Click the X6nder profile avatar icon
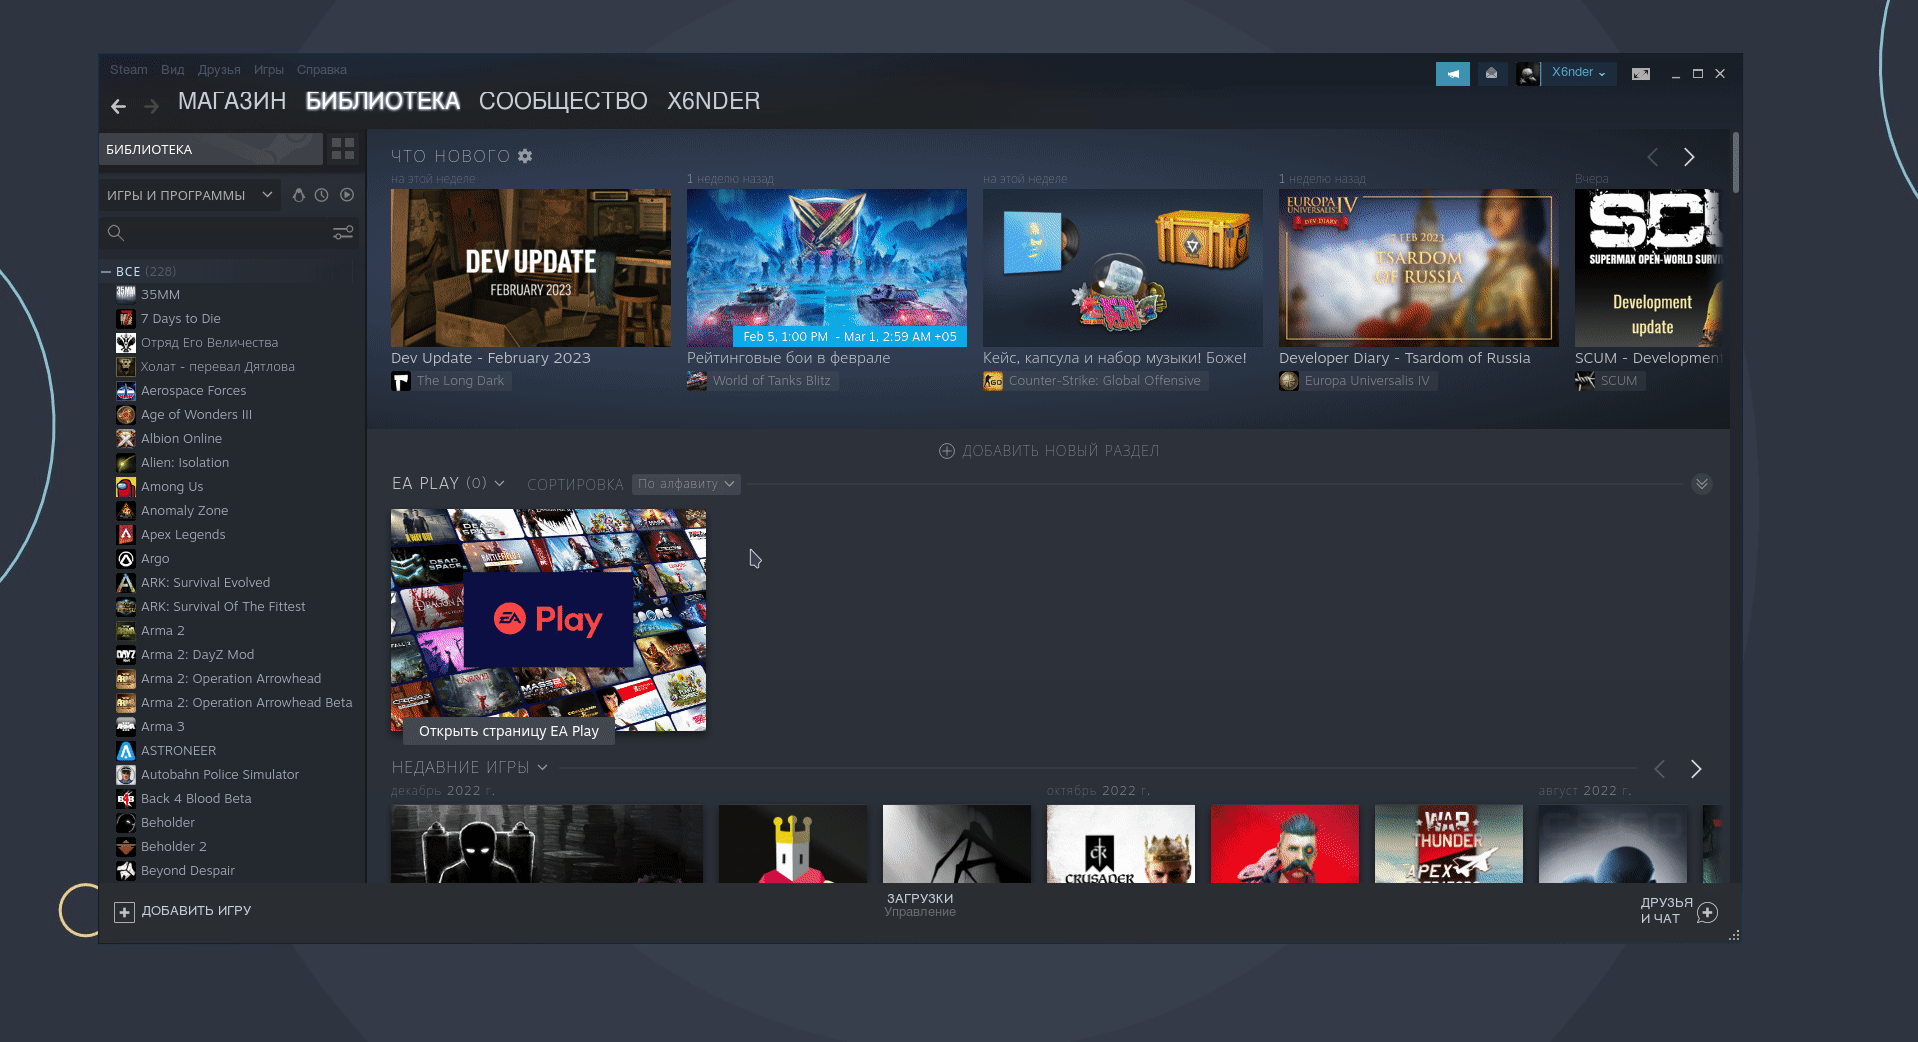1918x1042 pixels. 1527,73
